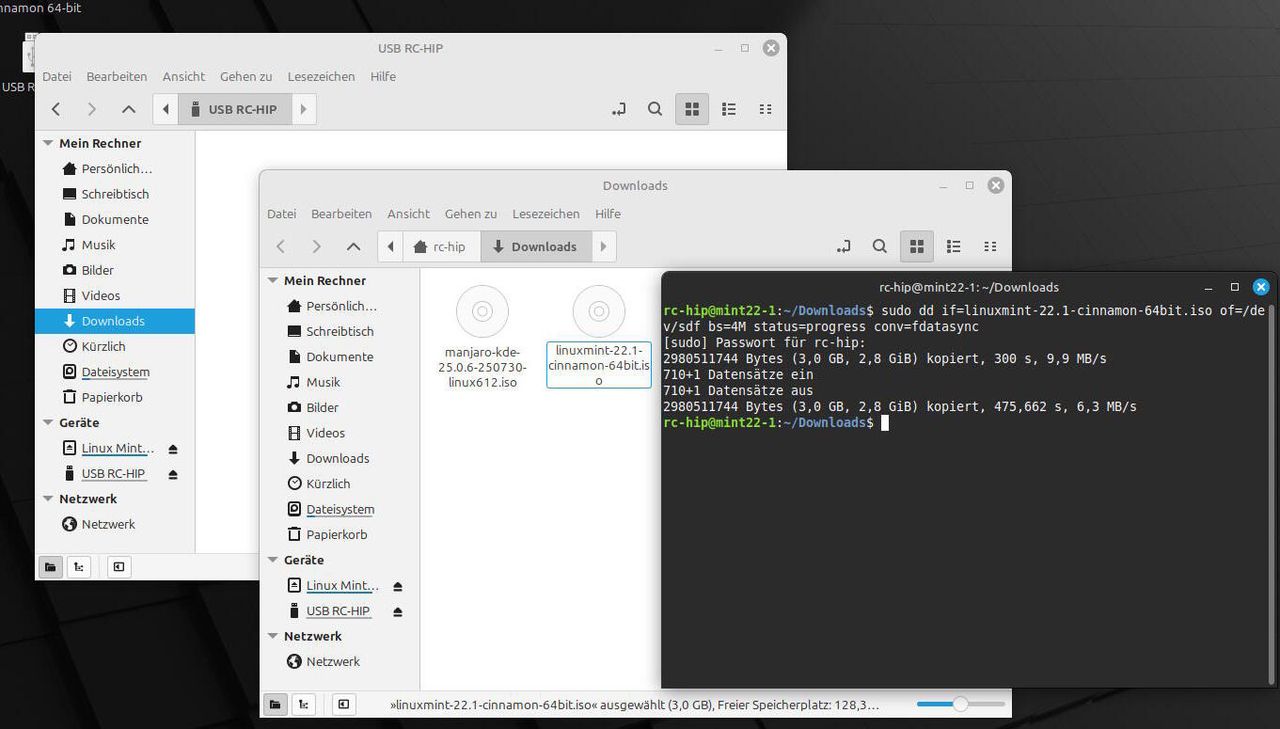Eject USB RC-HIP in Downloads window sidebar
The image size is (1280, 729).
click(398, 611)
